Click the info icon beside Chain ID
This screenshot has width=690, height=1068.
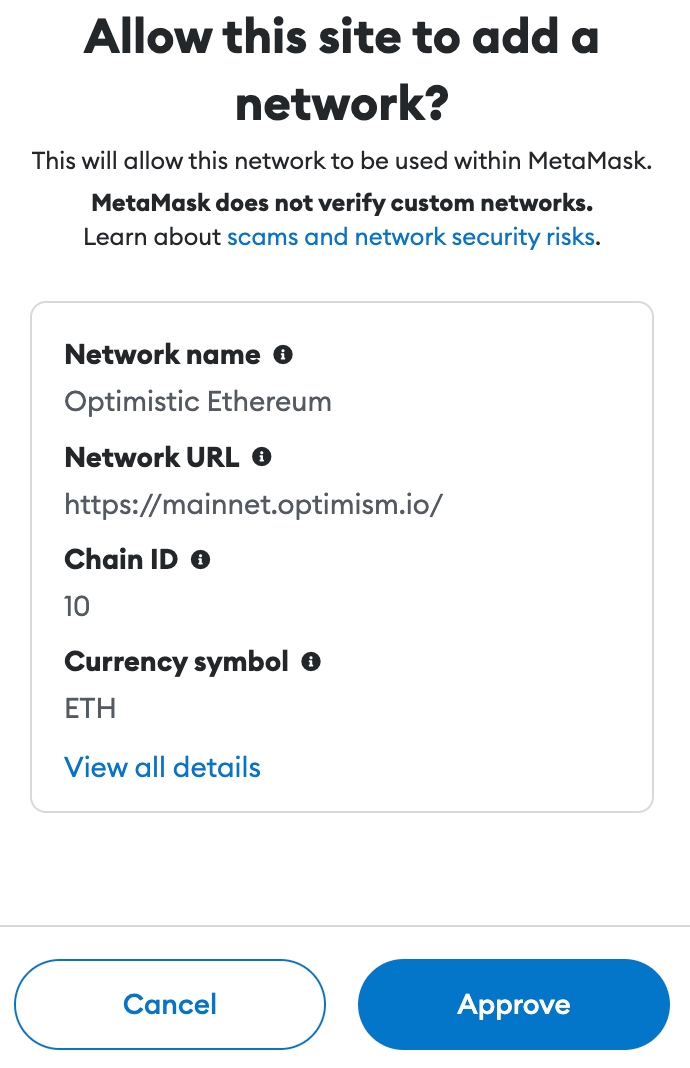tap(200, 560)
